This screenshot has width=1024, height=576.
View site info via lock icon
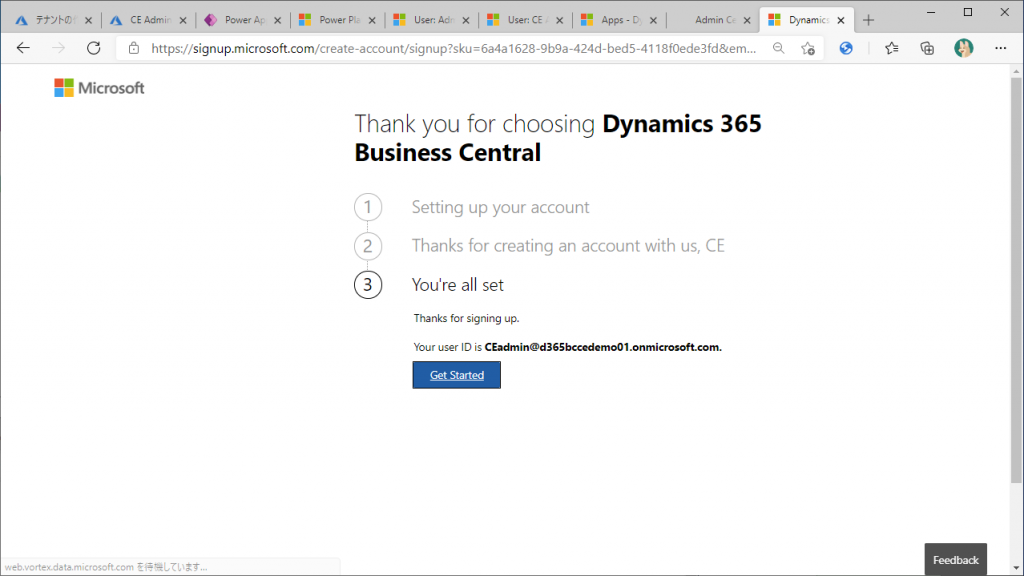(x=134, y=48)
